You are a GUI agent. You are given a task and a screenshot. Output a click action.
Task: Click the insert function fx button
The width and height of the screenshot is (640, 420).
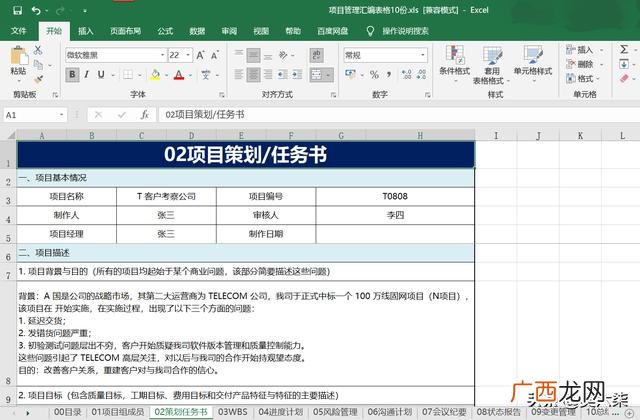point(144,115)
